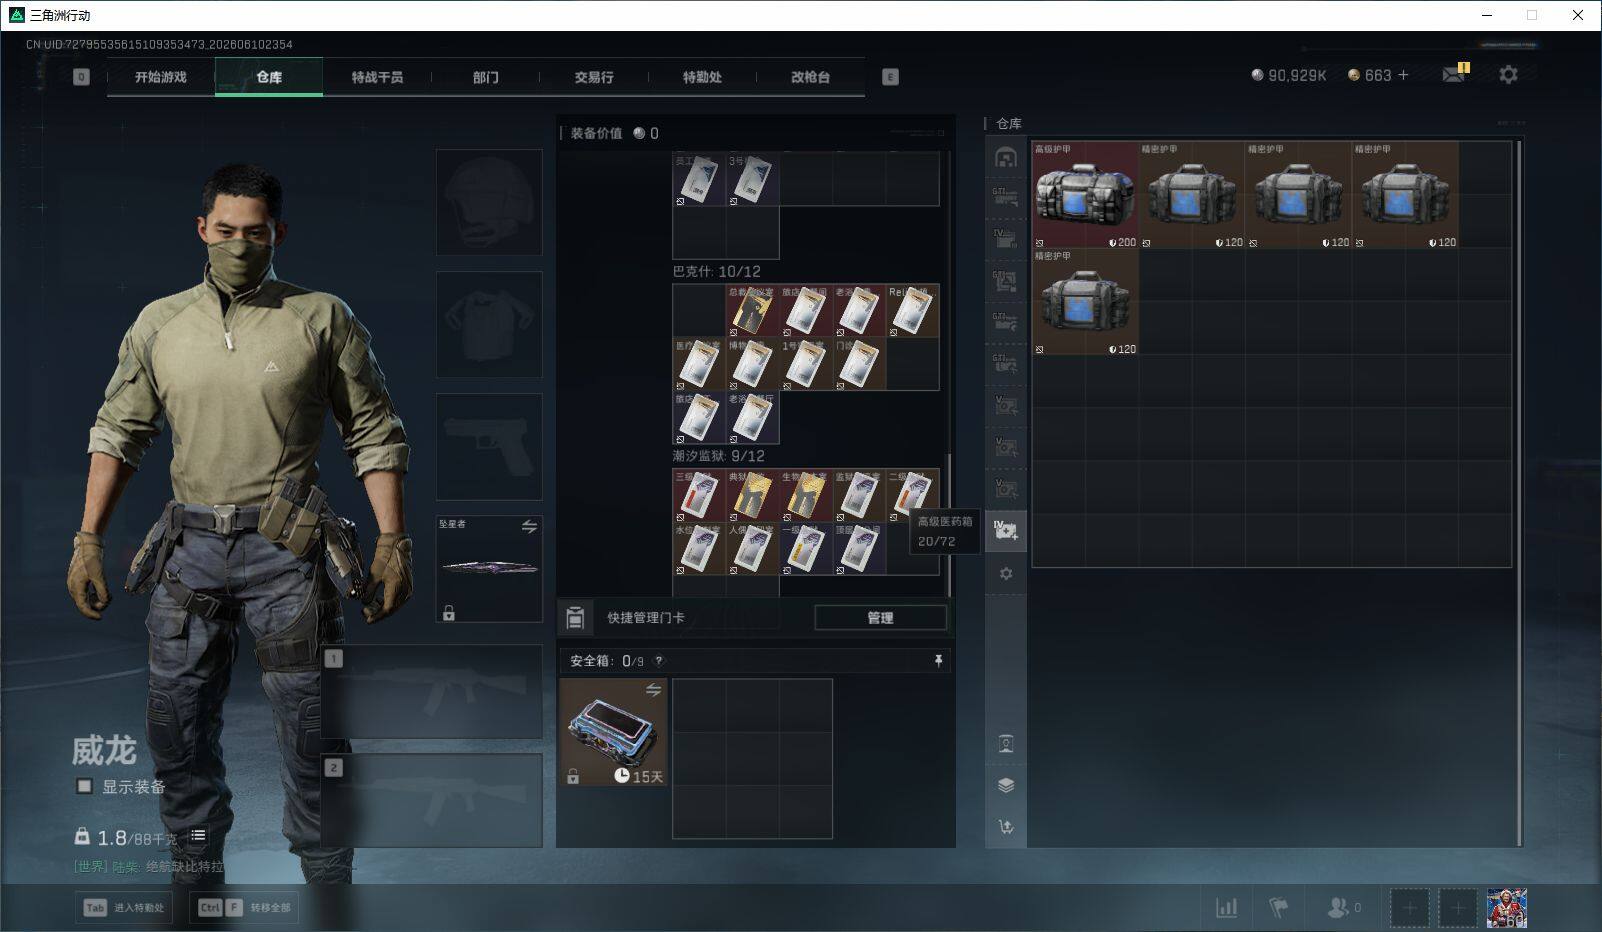The image size is (1602, 932).
Task: Click the Q key hint left of tabs
Action: tap(82, 77)
